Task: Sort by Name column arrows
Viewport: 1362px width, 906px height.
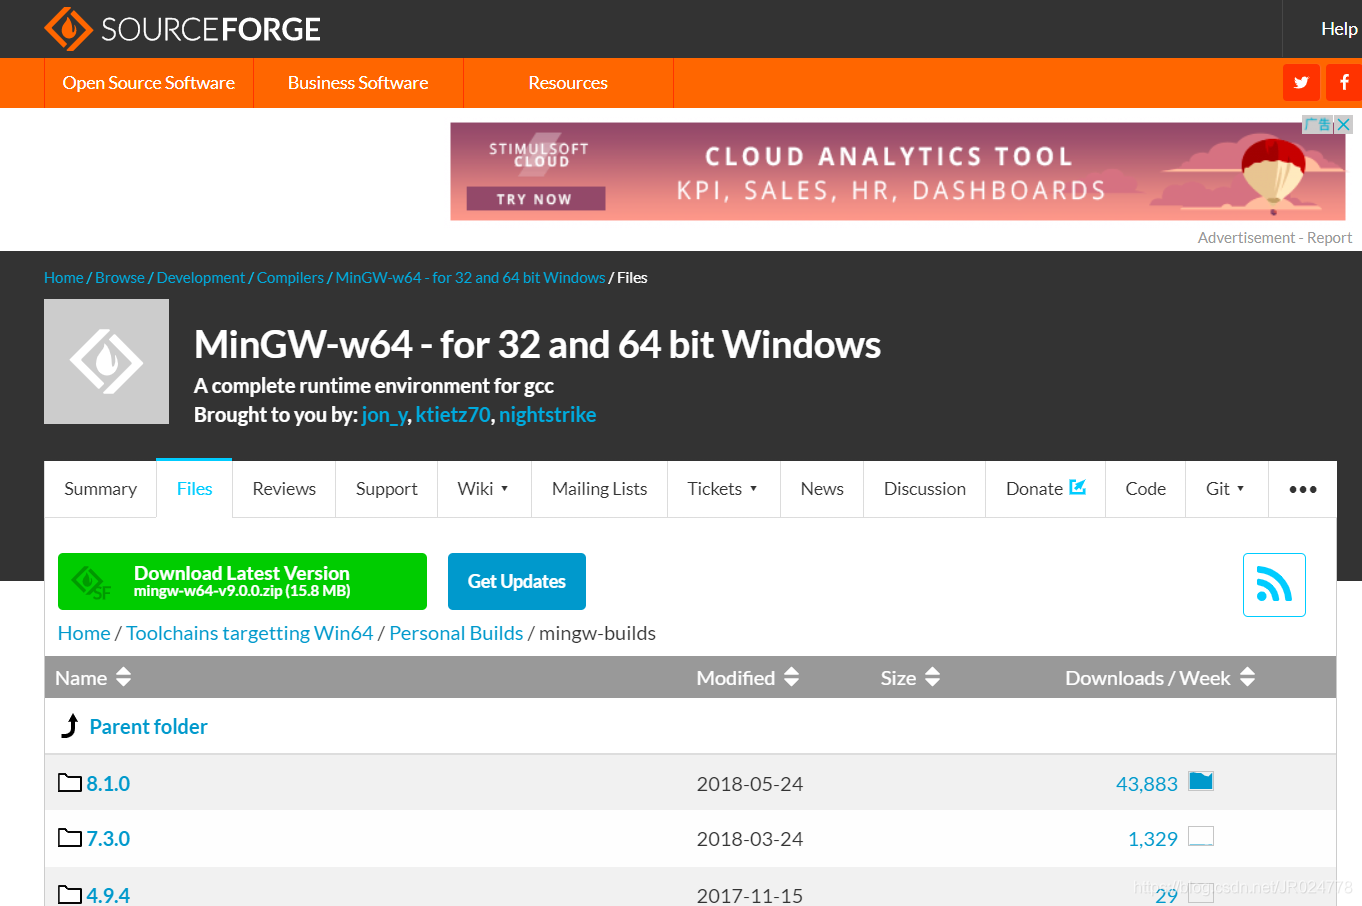Action: (123, 677)
